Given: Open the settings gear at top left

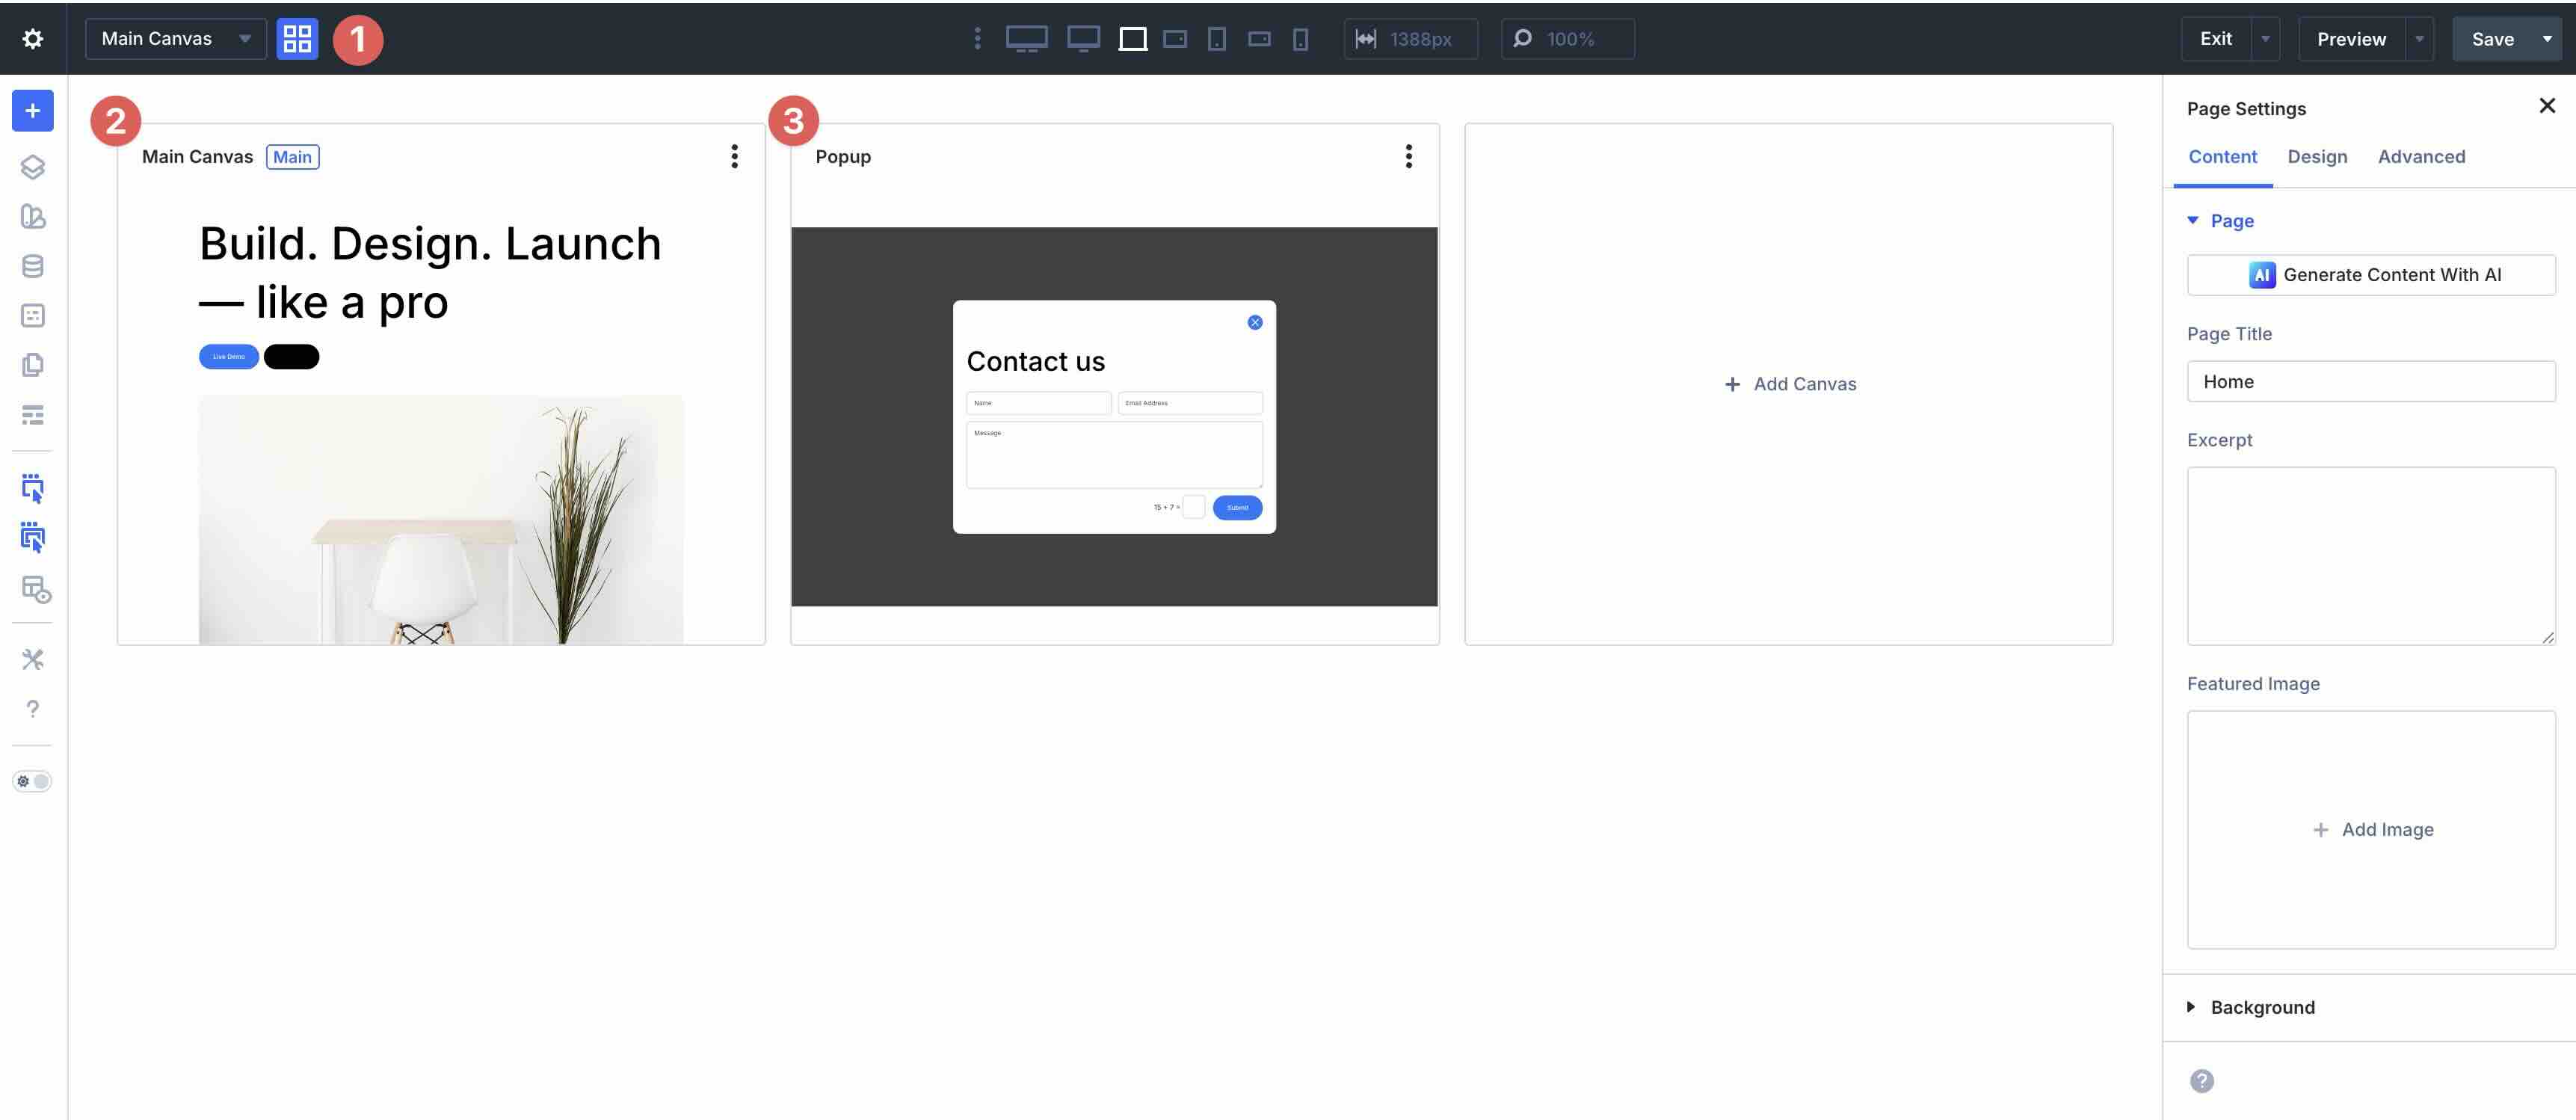Looking at the screenshot, I should pos(34,39).
